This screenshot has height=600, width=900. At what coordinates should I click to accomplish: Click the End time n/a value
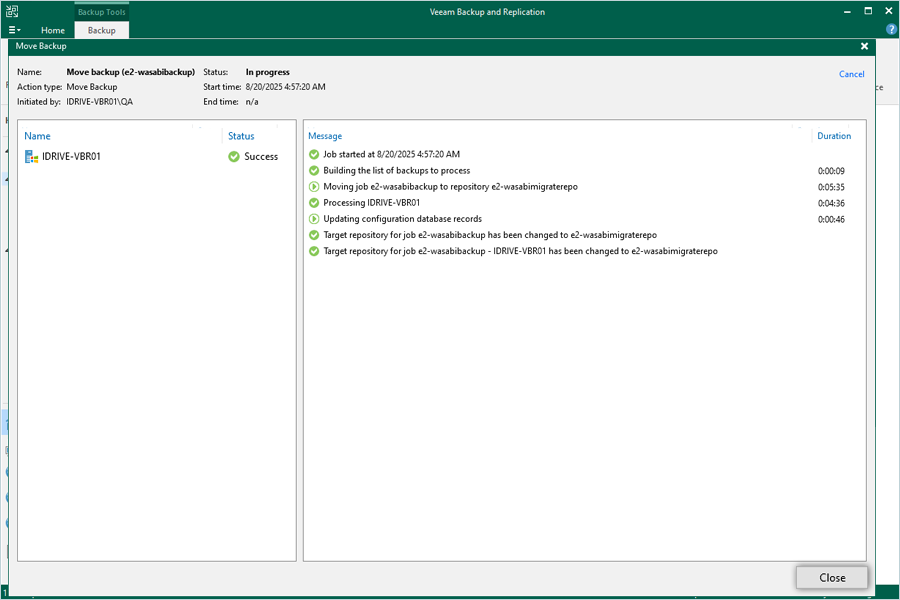point(252,102)
